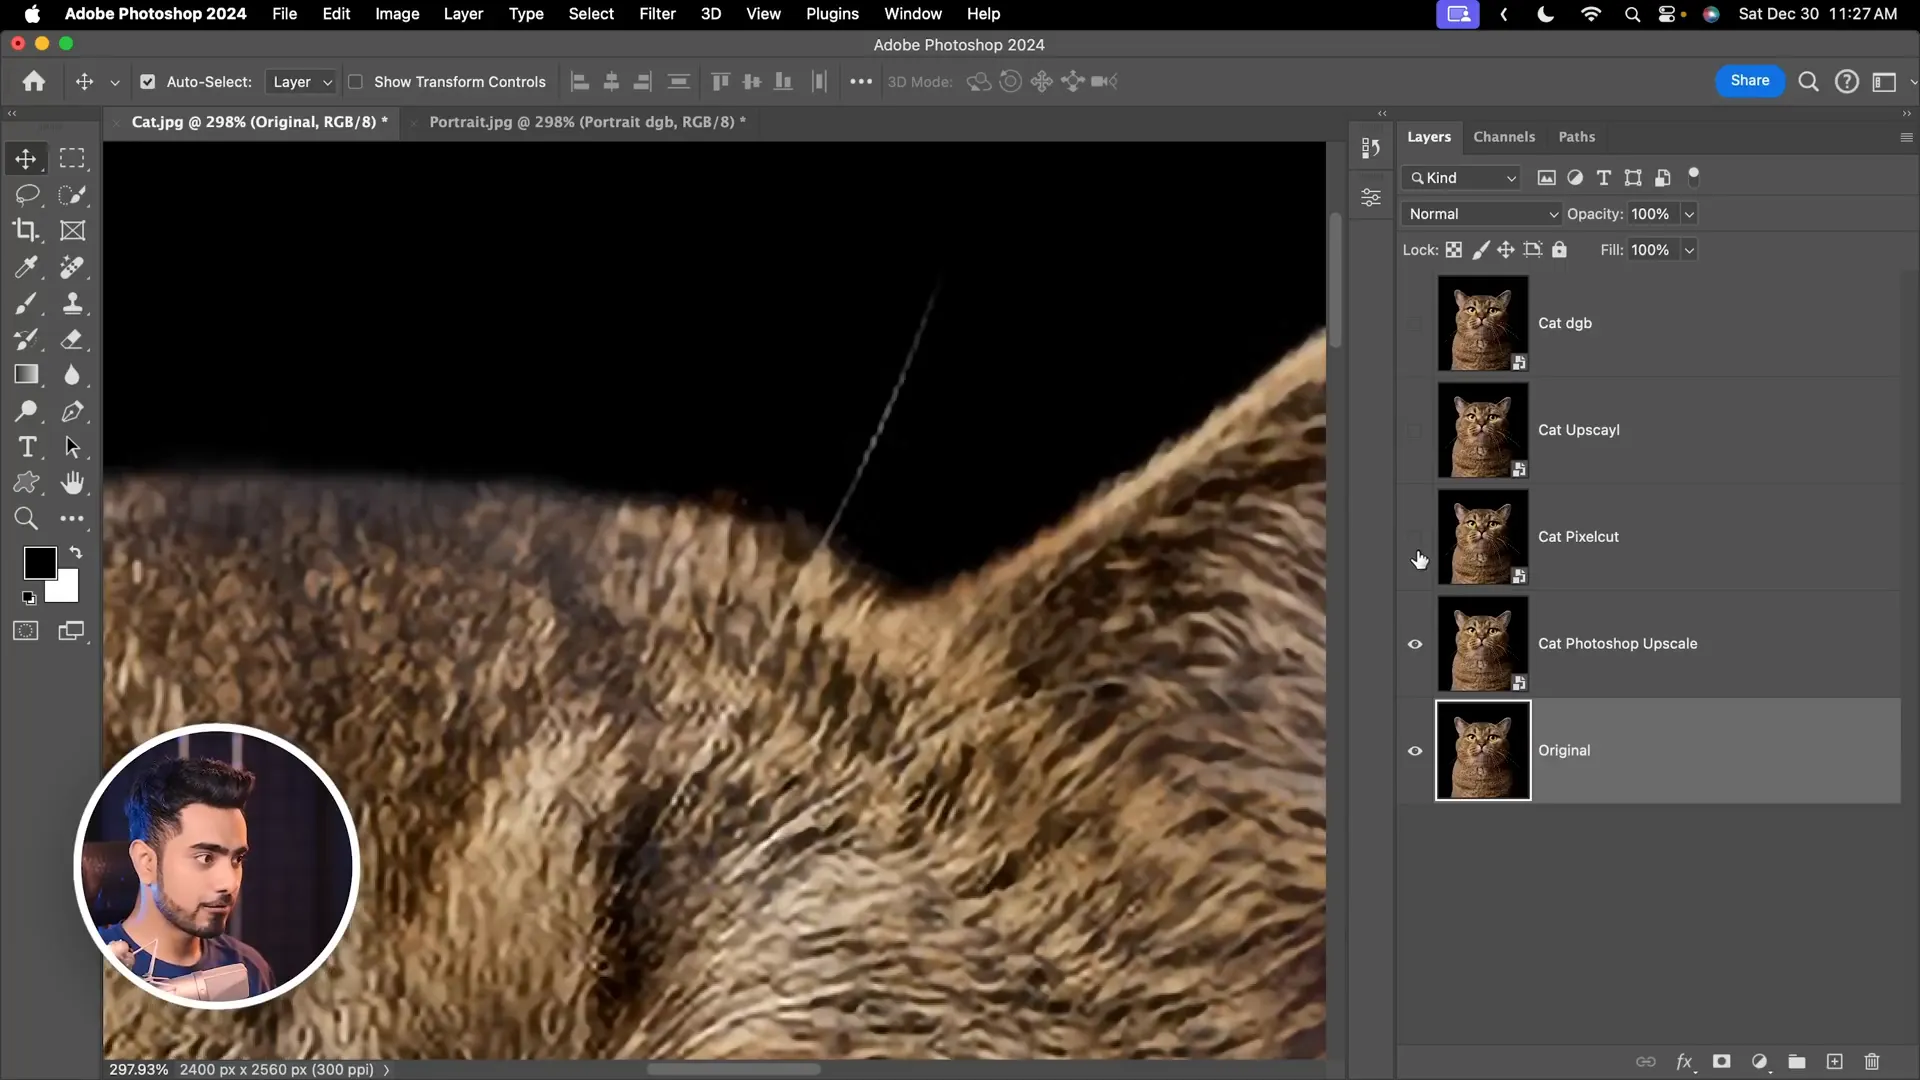
Task: Select the Crop tool
Action: pyautogui.click(x=26, y=230)
